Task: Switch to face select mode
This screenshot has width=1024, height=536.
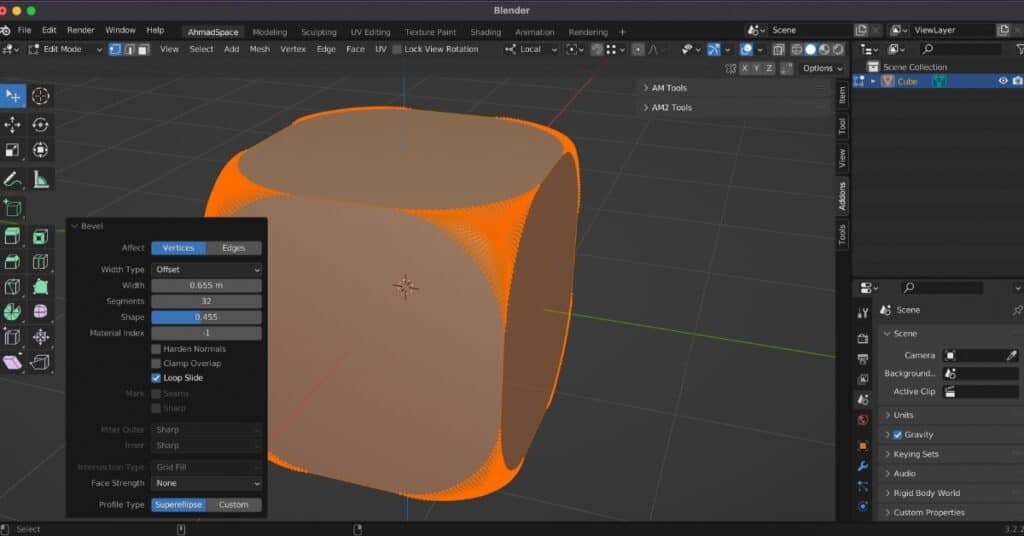Action: (x=144, y=49)
